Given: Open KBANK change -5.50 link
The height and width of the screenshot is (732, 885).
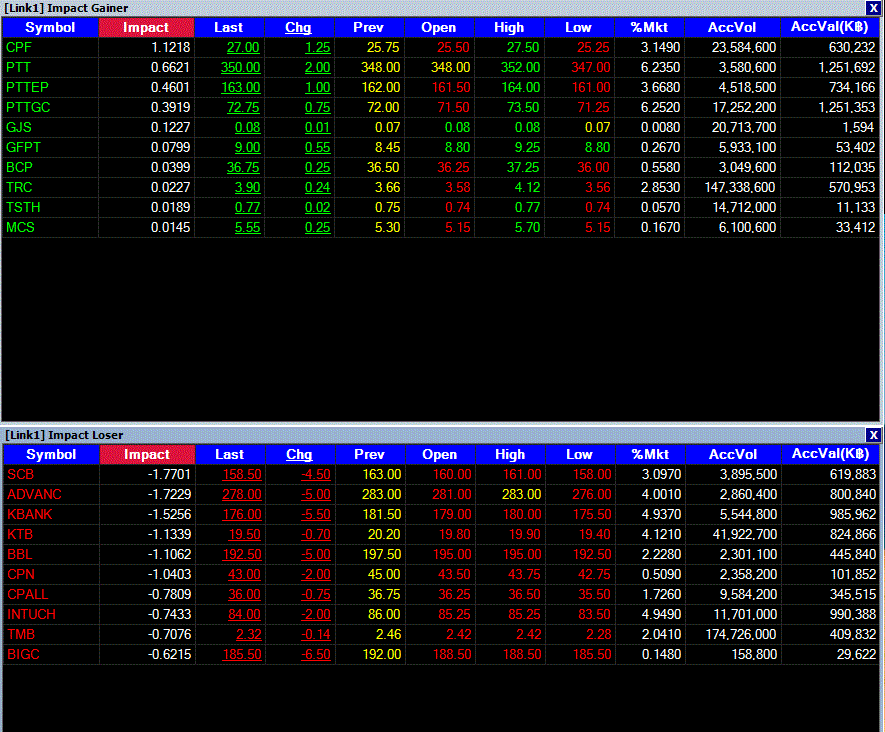Looking at the screenshot, I should (x=316, y=515).
